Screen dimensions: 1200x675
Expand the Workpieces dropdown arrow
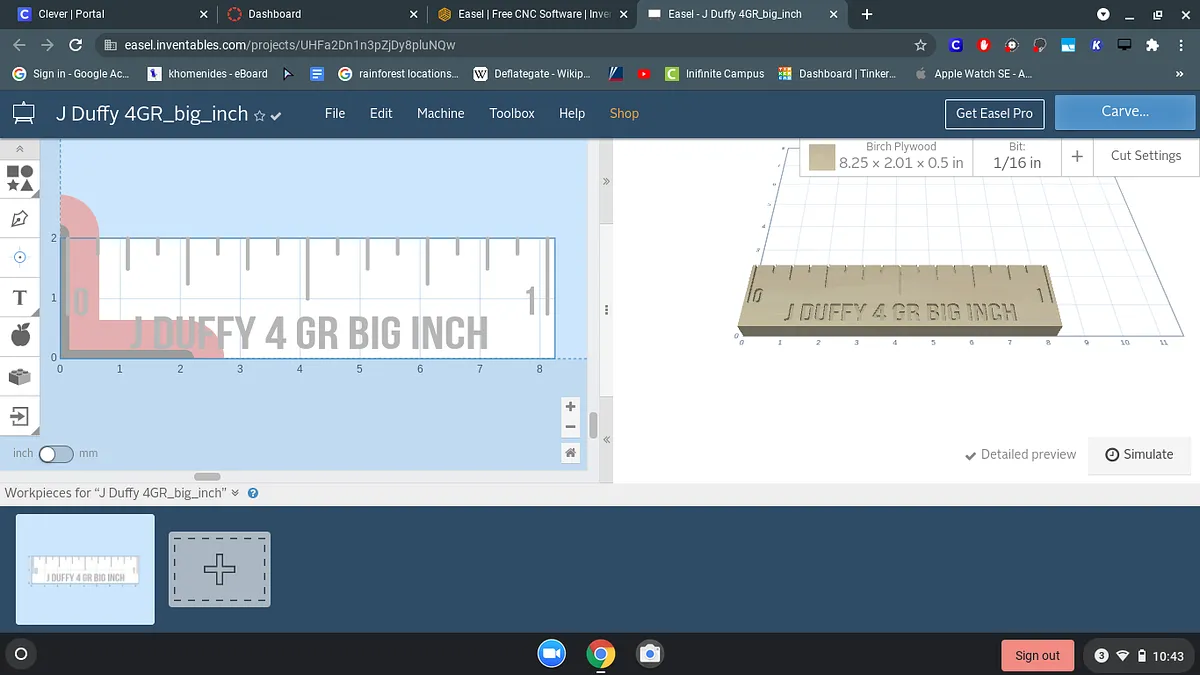pos(236,493)
